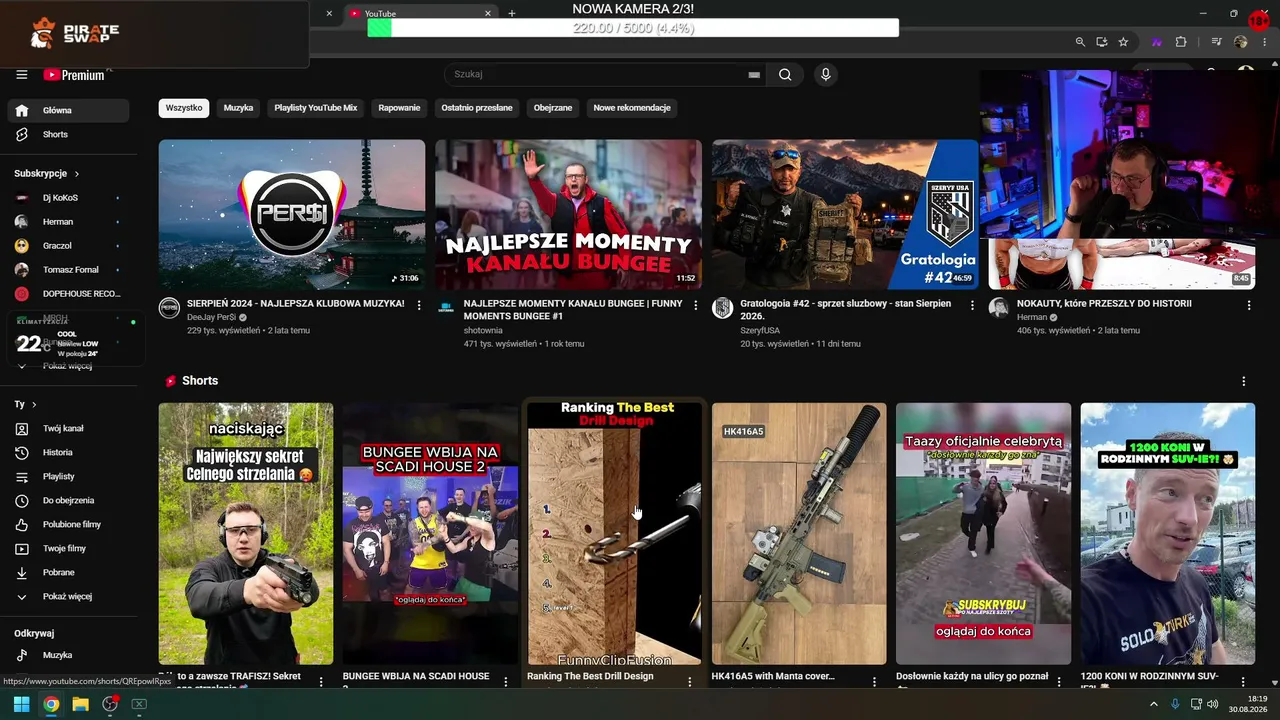Open options for NAJLEPSZE MOMENTY KANAŁU BUNGEE video
Screen dimensions: 1280x720
pos(696,305)
